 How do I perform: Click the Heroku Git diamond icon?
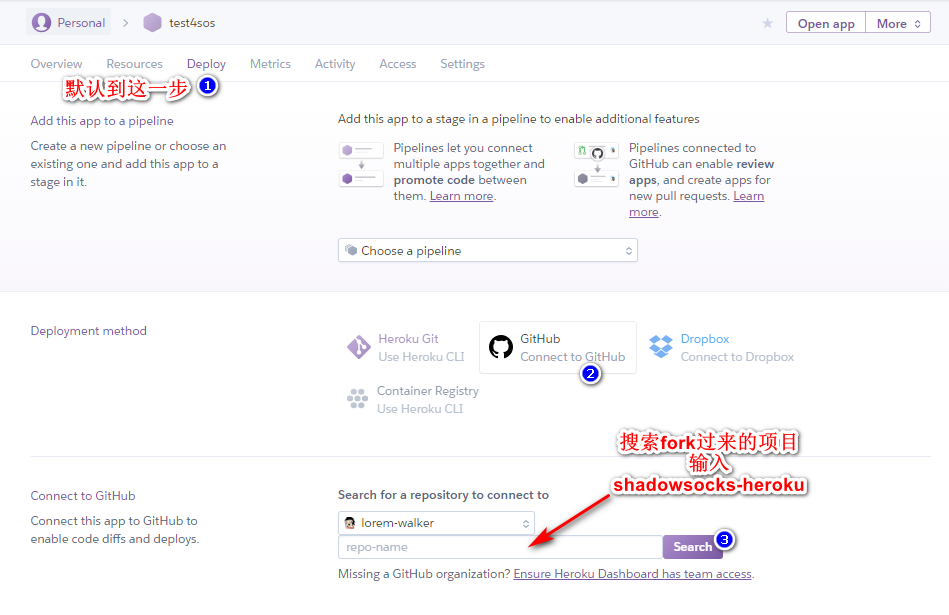tap(359, 347)
